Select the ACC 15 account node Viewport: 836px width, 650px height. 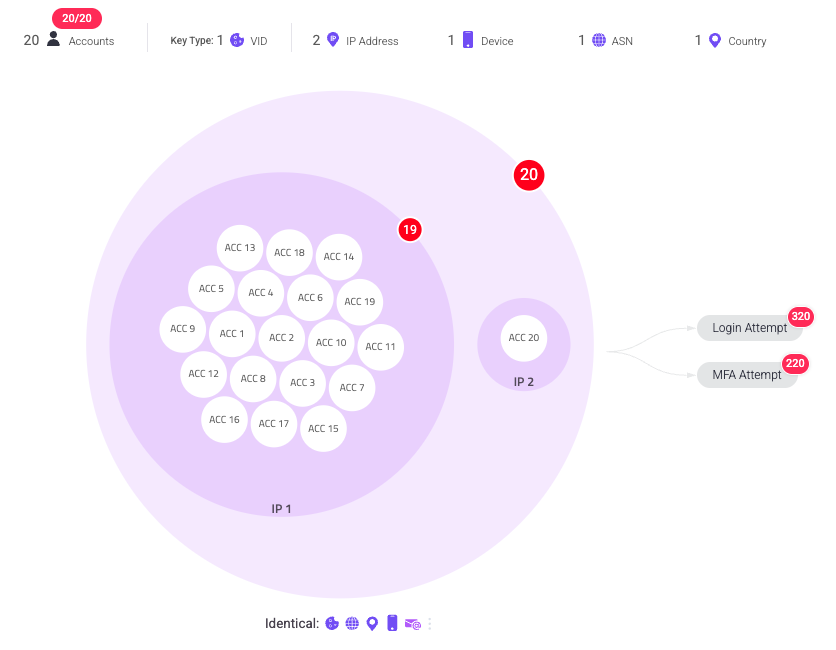[x=324, y=429]
